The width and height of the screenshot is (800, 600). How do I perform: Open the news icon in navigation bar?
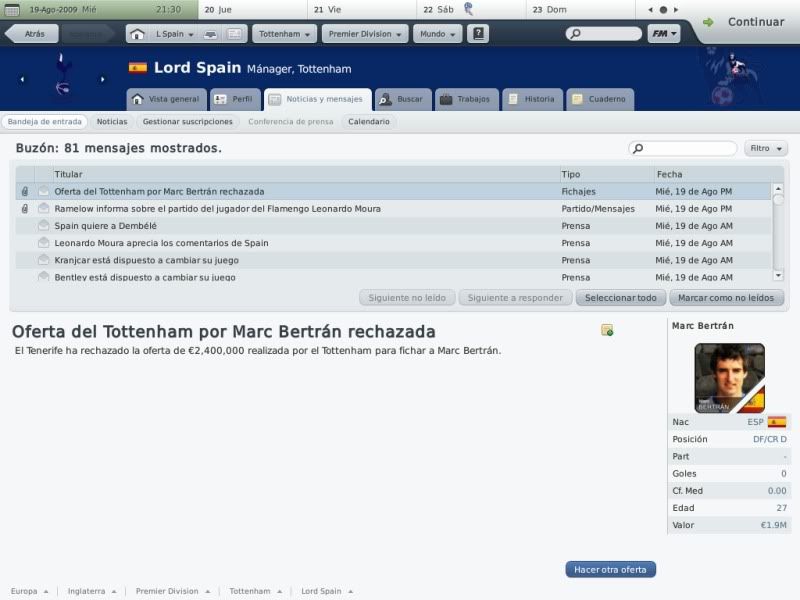pyautogui.click(x=234, y=34)
